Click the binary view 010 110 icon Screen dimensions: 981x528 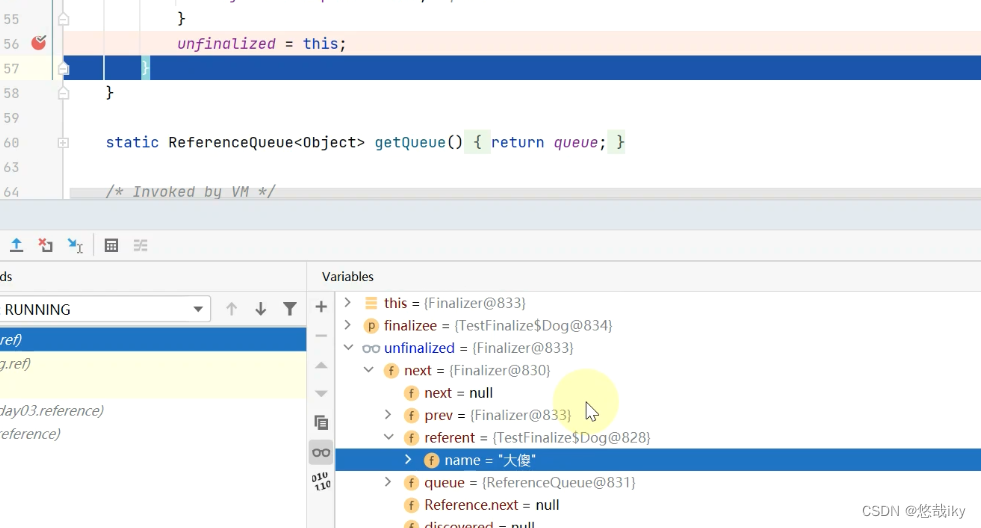click(322, 481)
